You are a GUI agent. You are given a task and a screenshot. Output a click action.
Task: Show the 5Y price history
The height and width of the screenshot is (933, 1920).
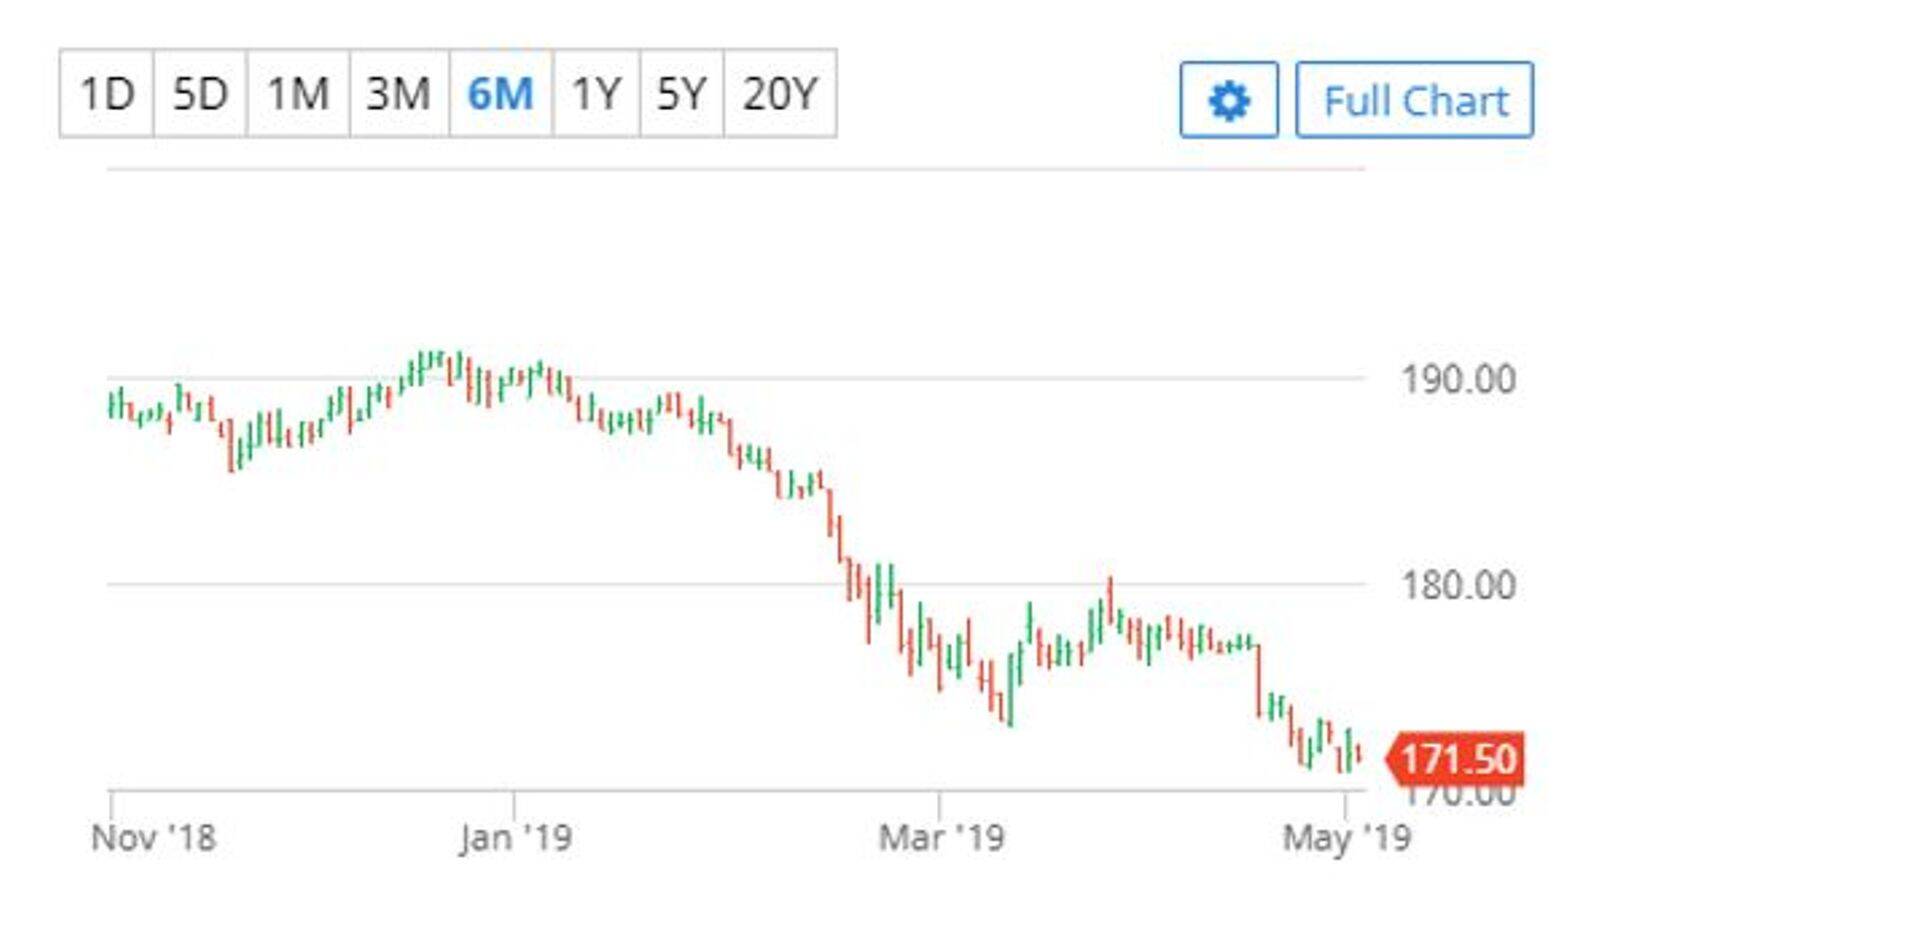click(681, 94)
